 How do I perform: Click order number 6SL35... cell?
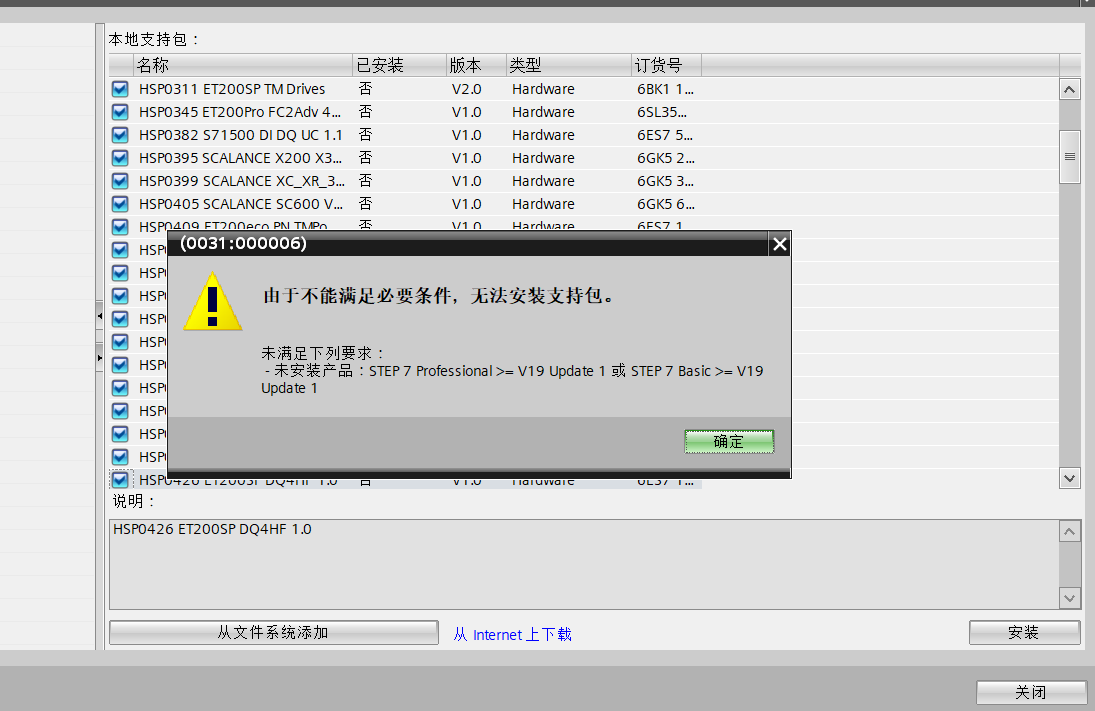[x=662, y=112]
